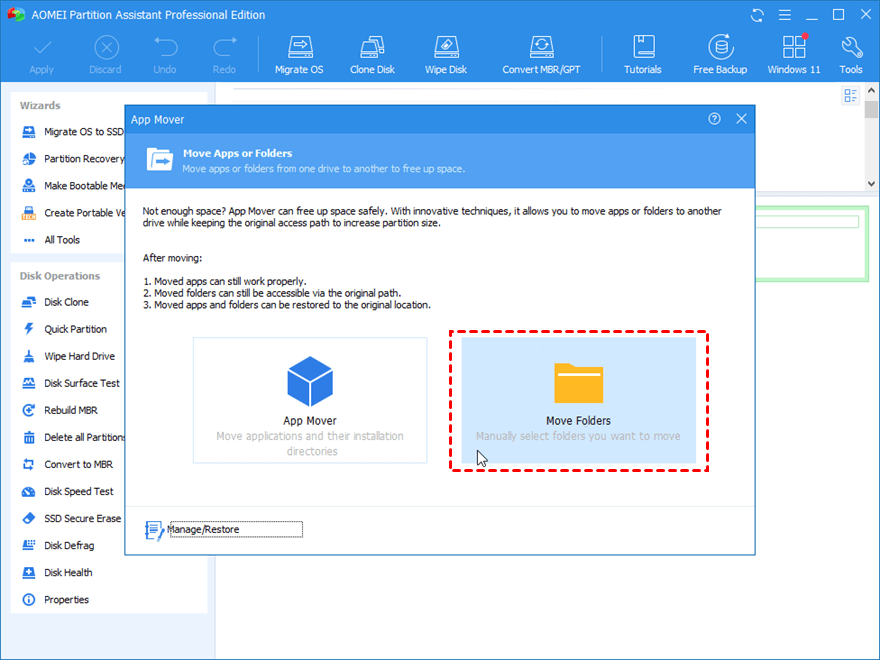Start Disk Speed Test

[x=67, y=491]
